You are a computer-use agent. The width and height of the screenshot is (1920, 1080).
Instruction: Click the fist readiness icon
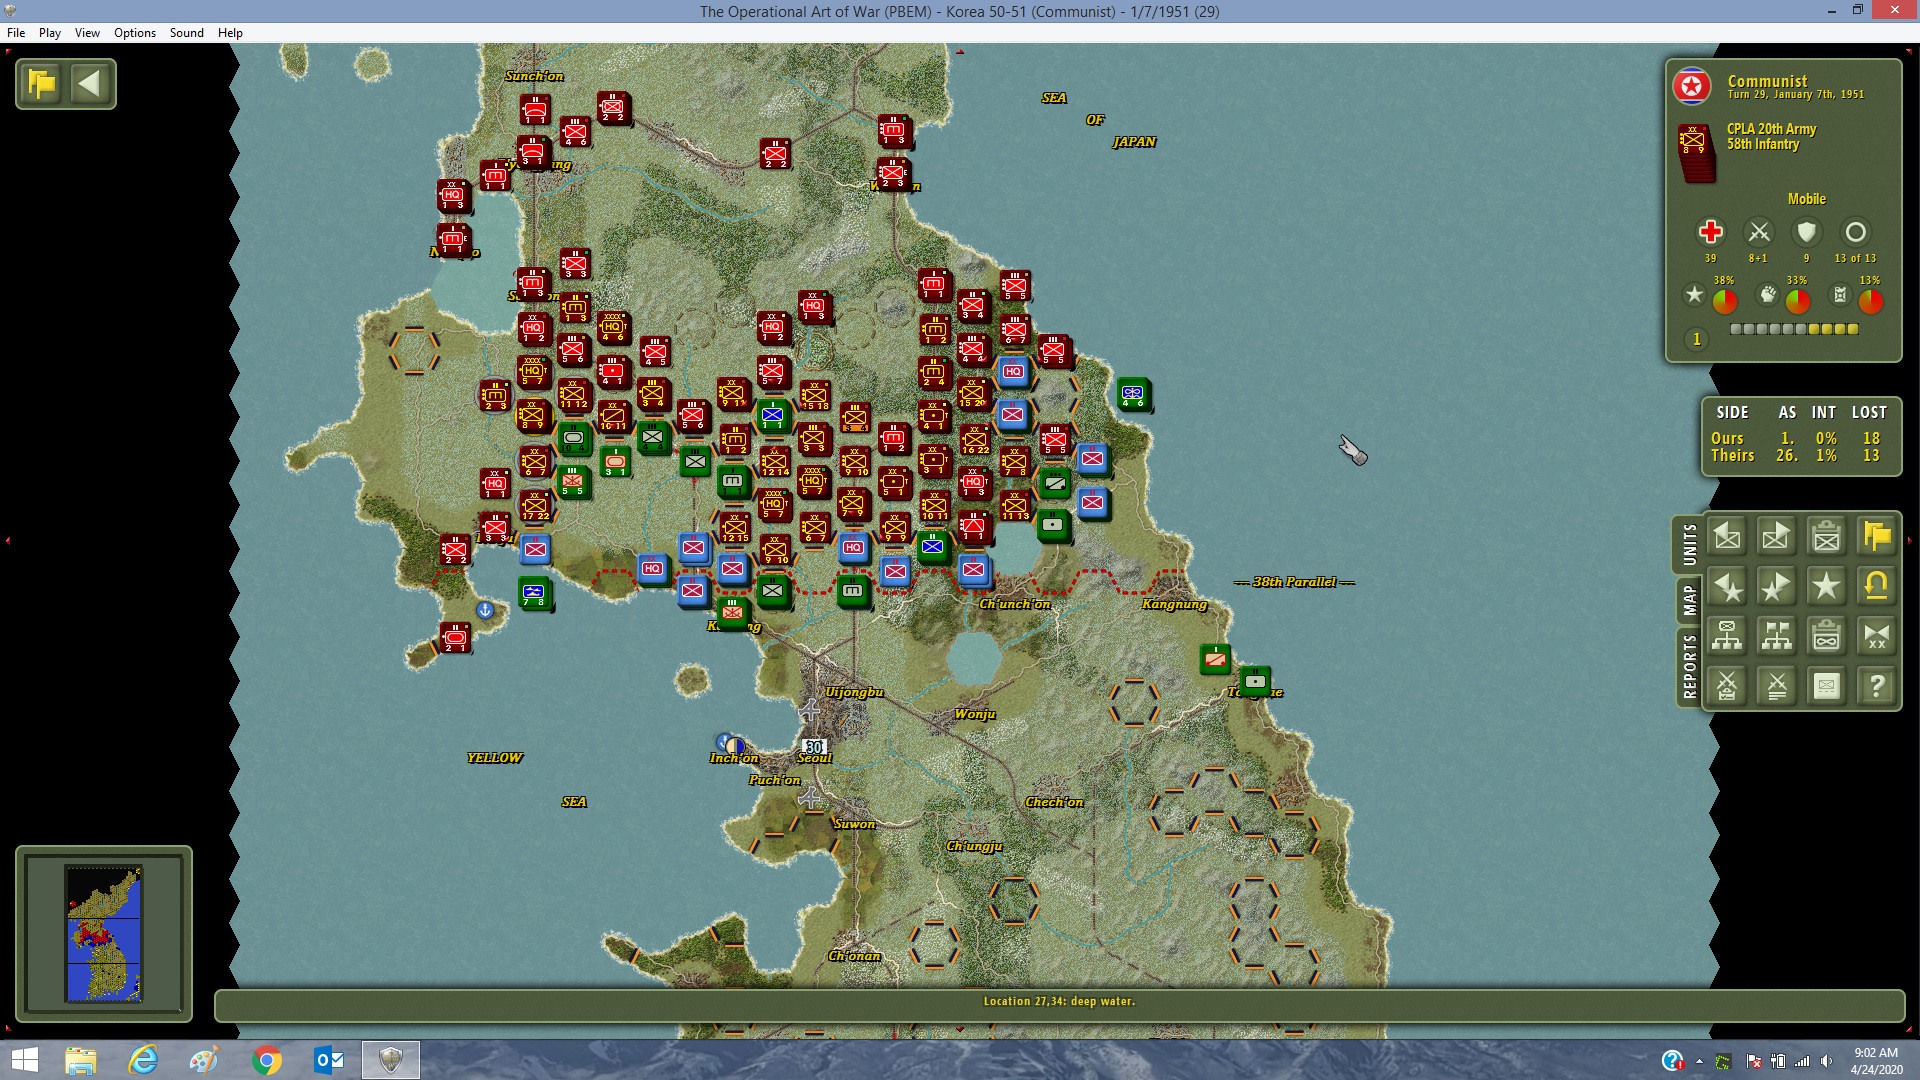1768,295
